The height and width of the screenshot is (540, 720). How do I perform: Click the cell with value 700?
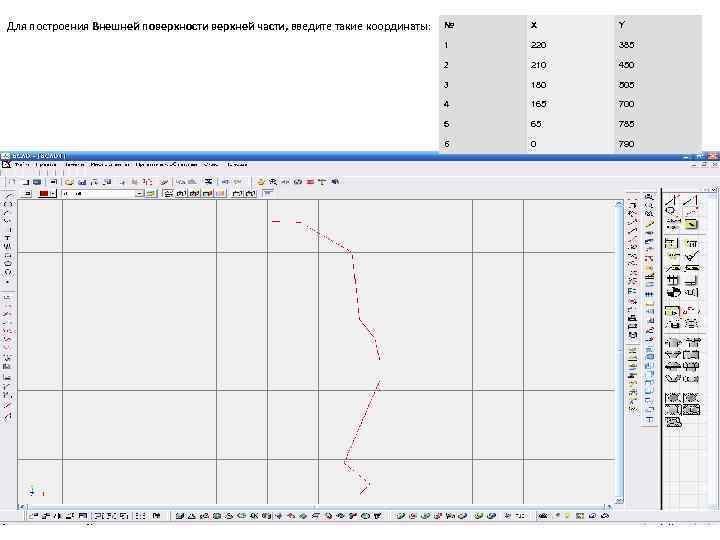point(626,104)
